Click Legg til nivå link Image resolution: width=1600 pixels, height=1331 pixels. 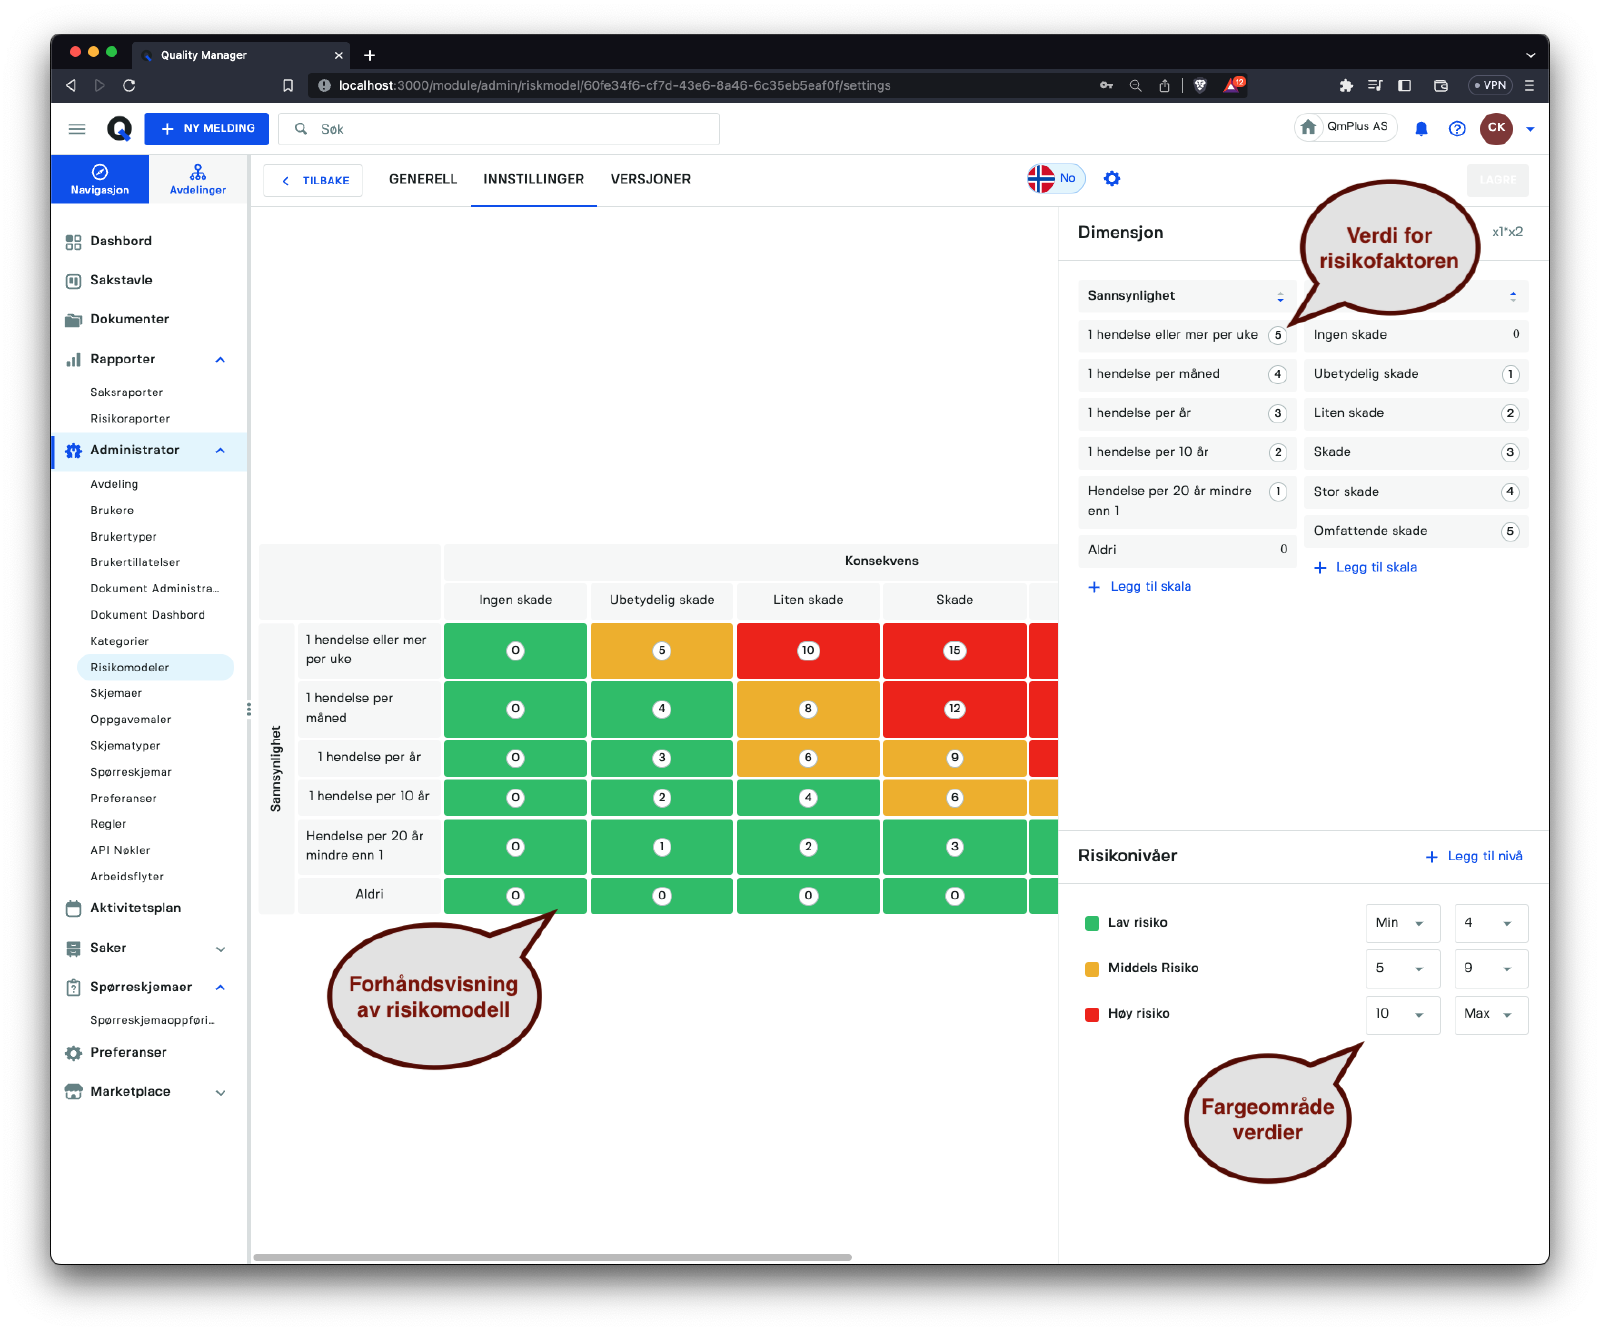[x=1474, y=856]
